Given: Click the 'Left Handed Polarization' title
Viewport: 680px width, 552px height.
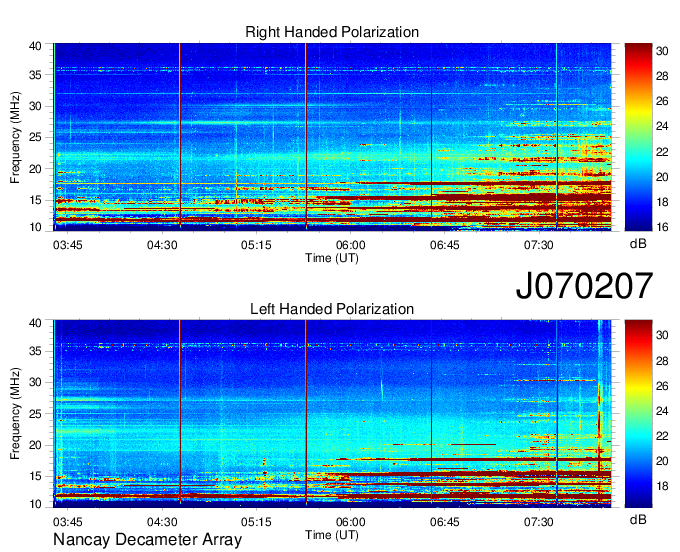Looking at the screenshot, I should 332,309.
